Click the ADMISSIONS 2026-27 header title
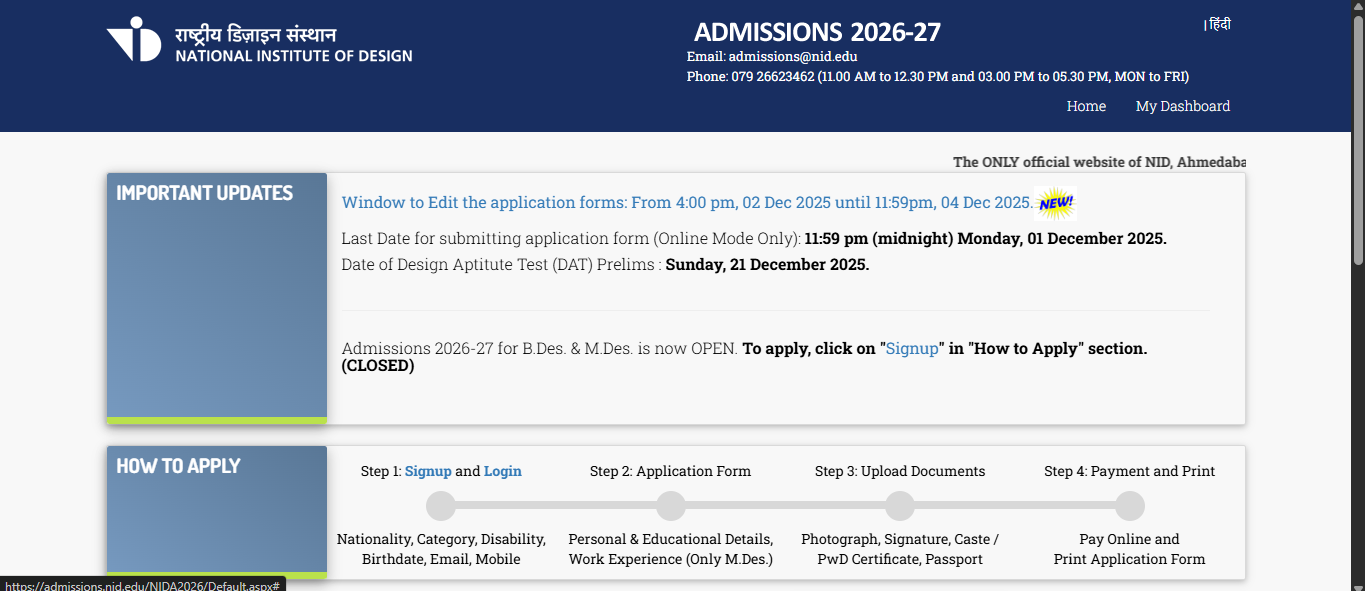Viewport: 1365px width, 591px height. [817, 32]
